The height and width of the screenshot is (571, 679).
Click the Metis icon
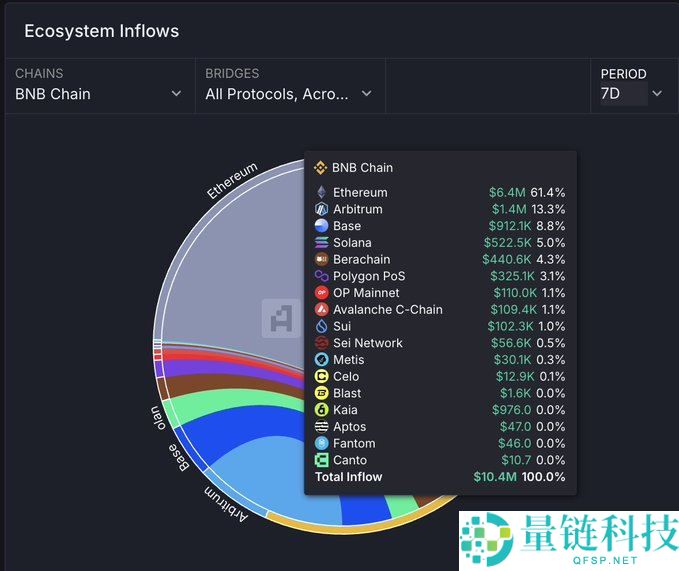[x=321, y=359]
